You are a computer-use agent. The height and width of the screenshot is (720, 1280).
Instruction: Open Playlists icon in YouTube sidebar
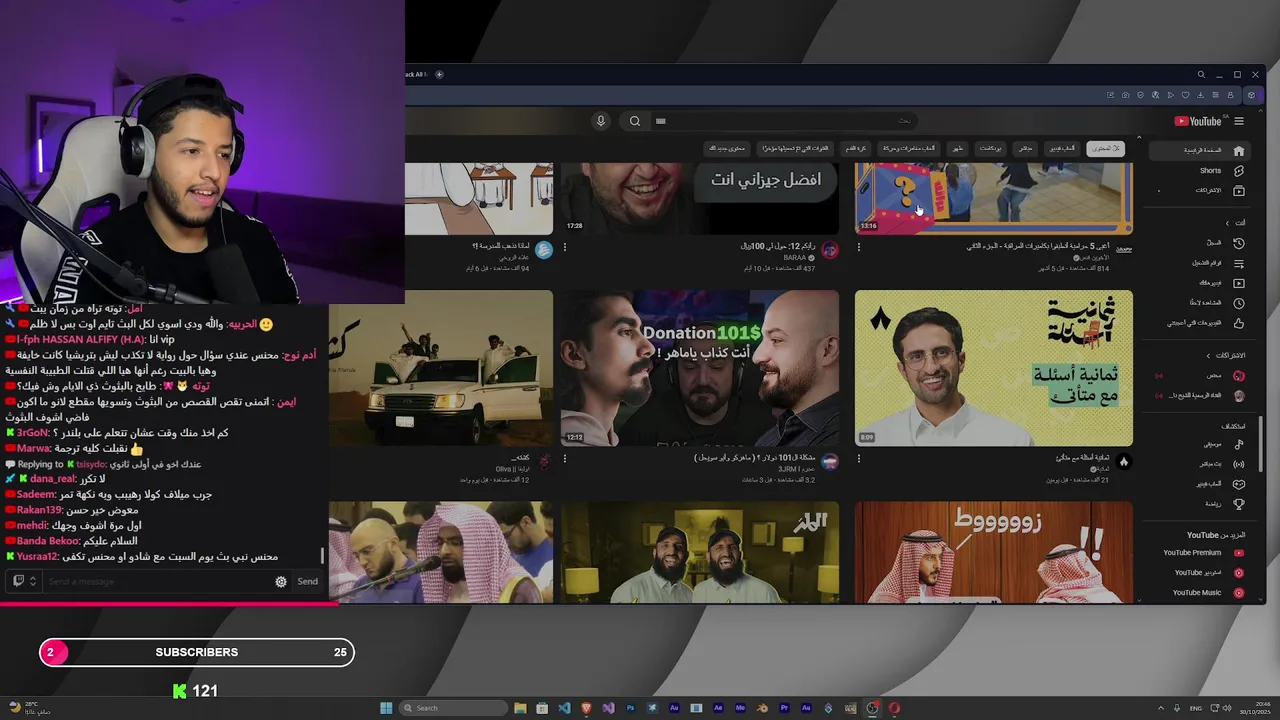point(1239,263)
